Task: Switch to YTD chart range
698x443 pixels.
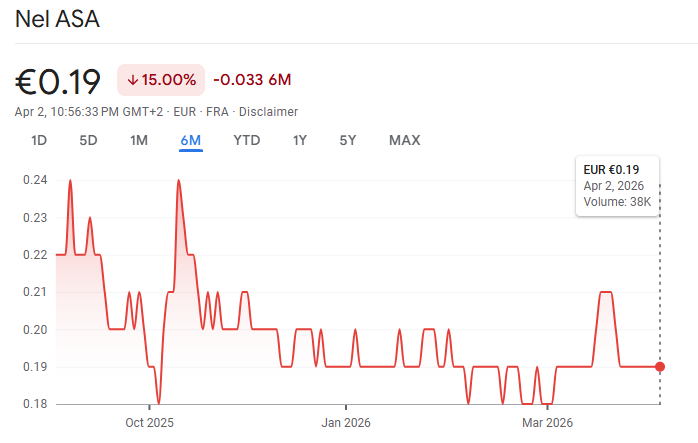Action: click(x=247, y=140)
